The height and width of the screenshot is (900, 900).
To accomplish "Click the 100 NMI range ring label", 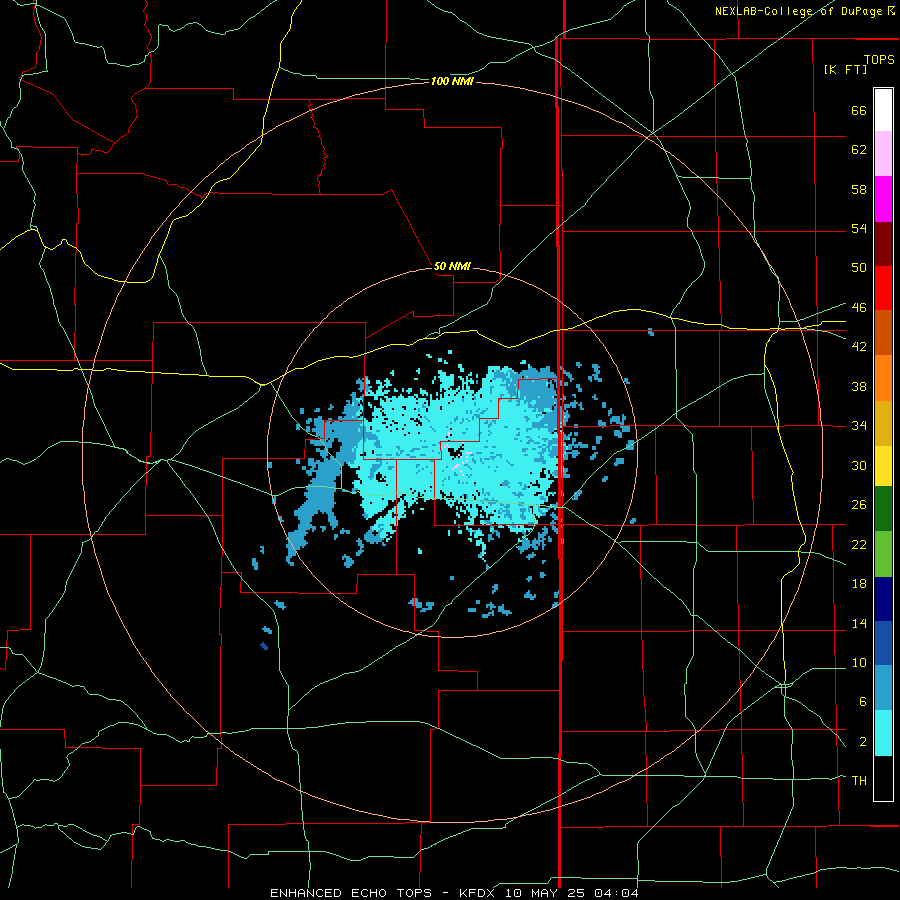I will 452,82.
